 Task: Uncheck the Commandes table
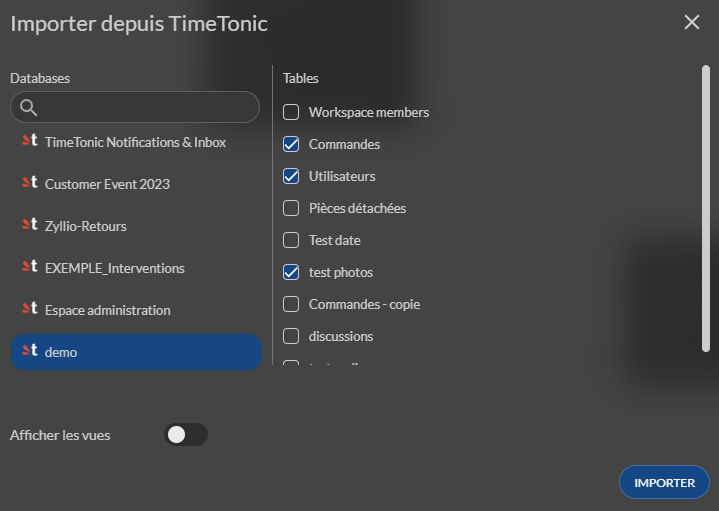[x=291, y=144]
